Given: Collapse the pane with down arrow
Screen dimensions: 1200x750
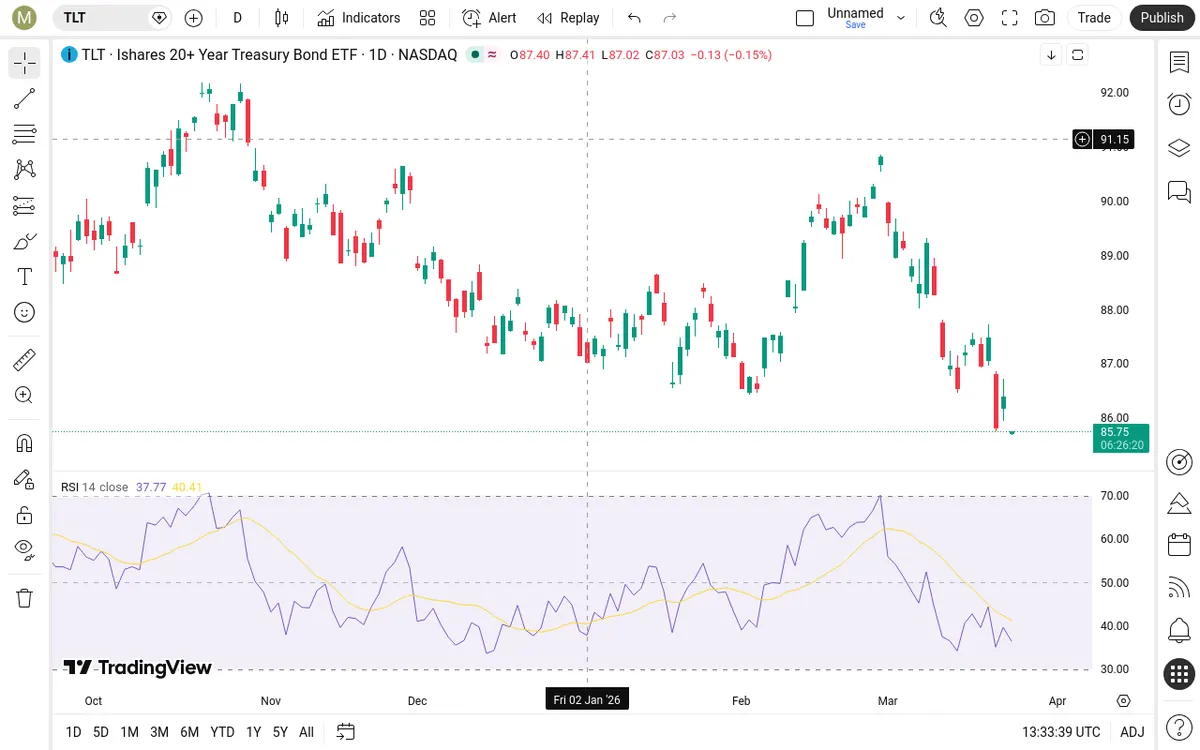Looking at the screenshot, I should [x=1051, y=55].
